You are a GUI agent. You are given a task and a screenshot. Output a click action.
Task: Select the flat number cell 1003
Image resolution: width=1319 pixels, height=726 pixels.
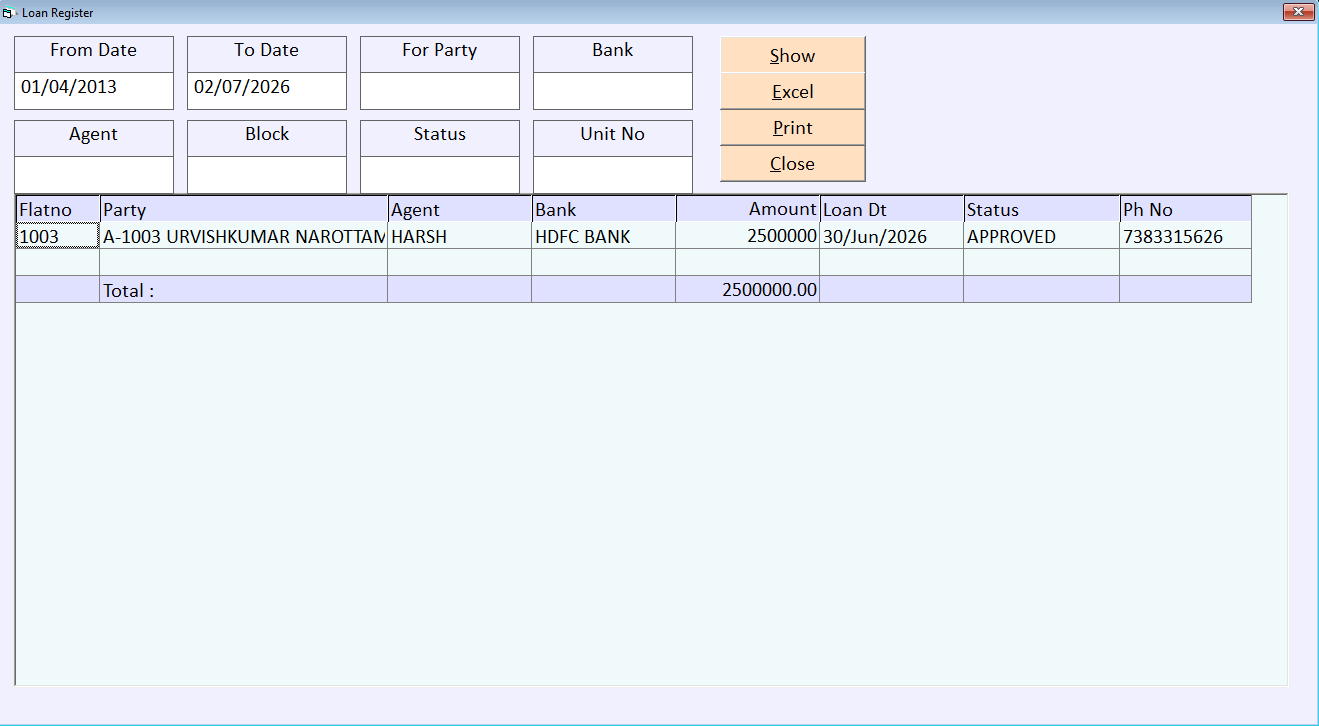pyautogui.click(x=58, y=236)
